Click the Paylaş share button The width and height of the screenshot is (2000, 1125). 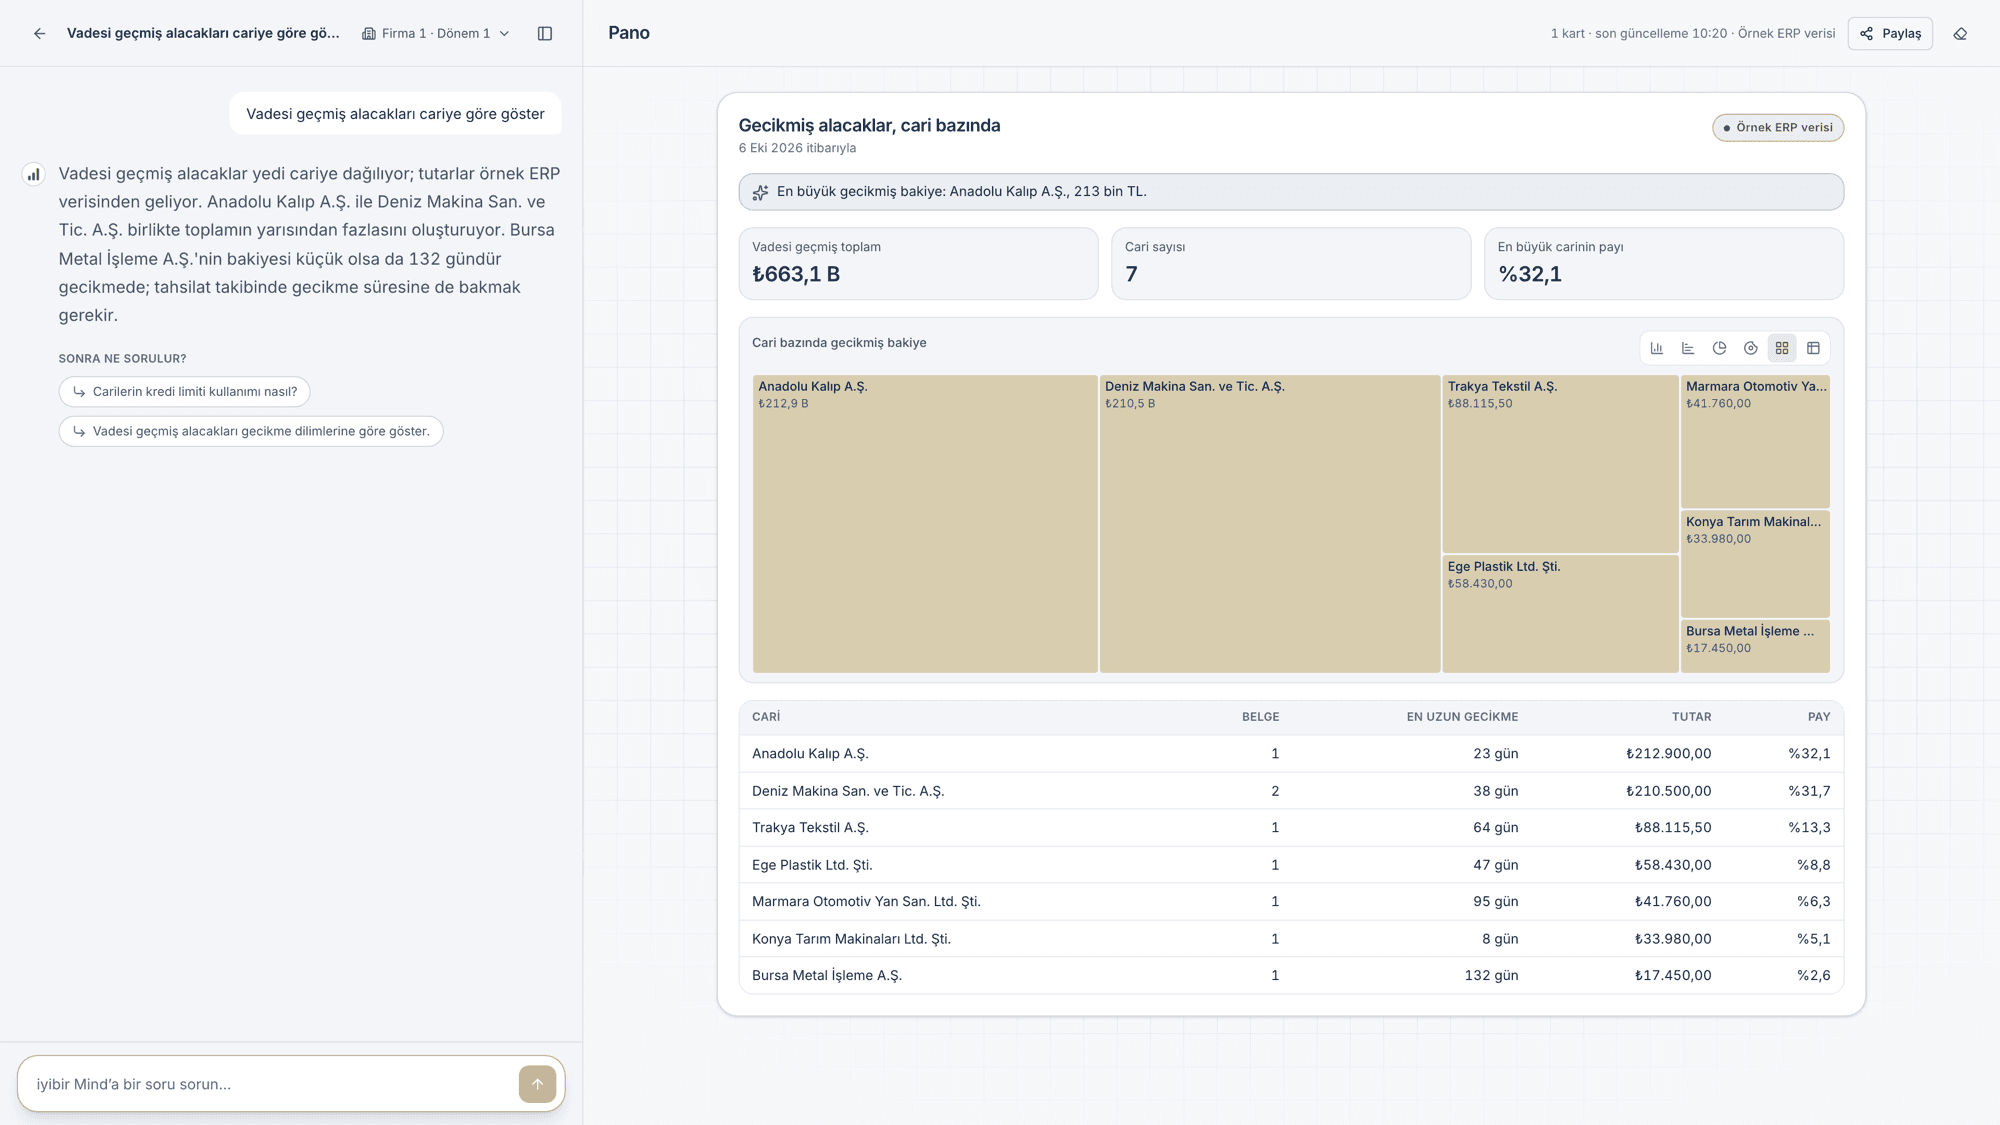pyautogui.click(x=1890, y=33)
